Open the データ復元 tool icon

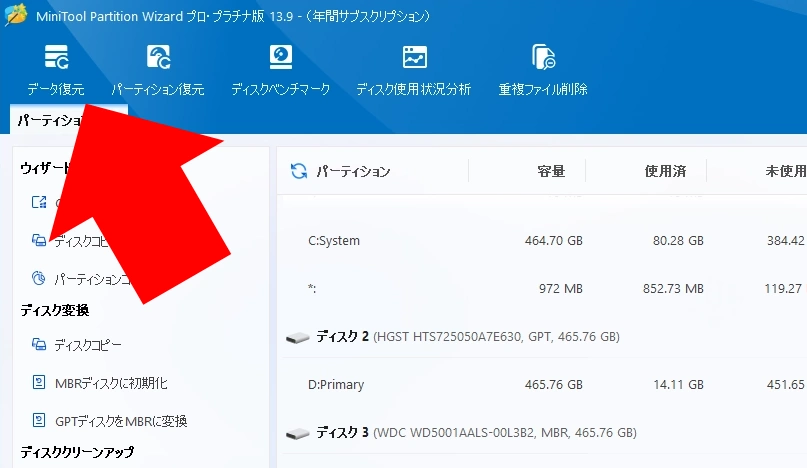pyautogui.click(x=56, y=57)
